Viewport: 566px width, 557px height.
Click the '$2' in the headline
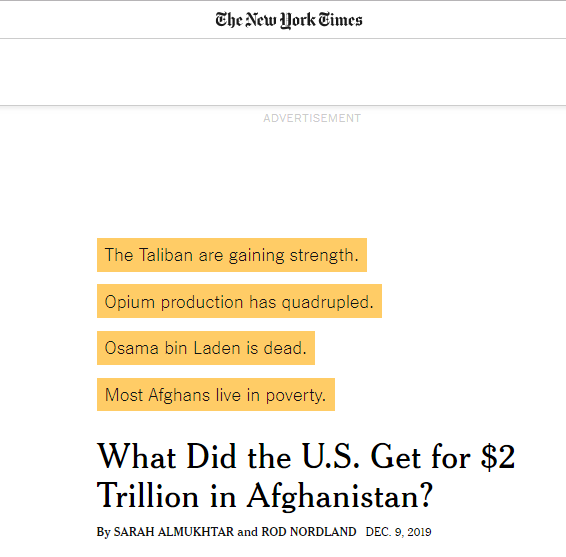498,457
